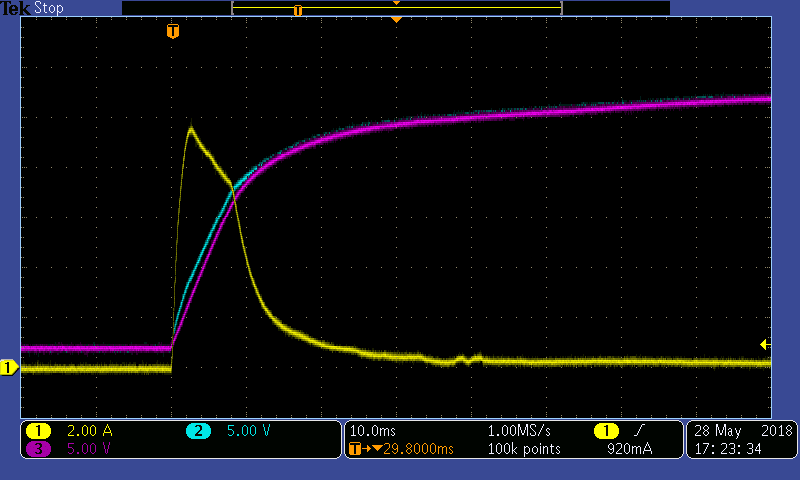
Task: Click the orange T delay icon beside 29.8000ms
Action: click(355, 449)
